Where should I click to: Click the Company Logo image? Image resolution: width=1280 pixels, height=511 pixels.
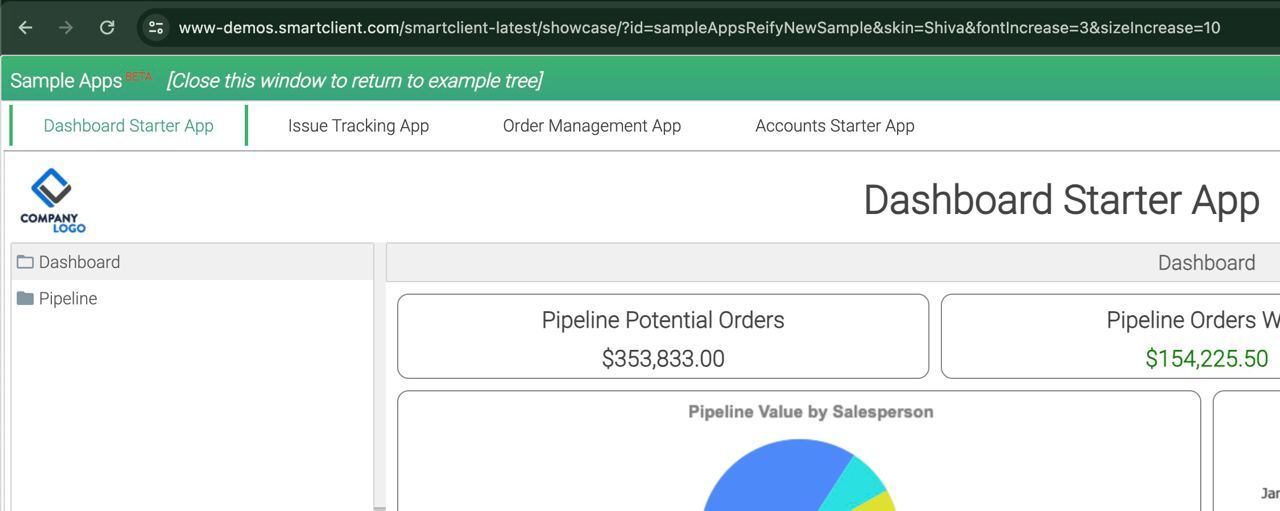[x=52, y=201]
